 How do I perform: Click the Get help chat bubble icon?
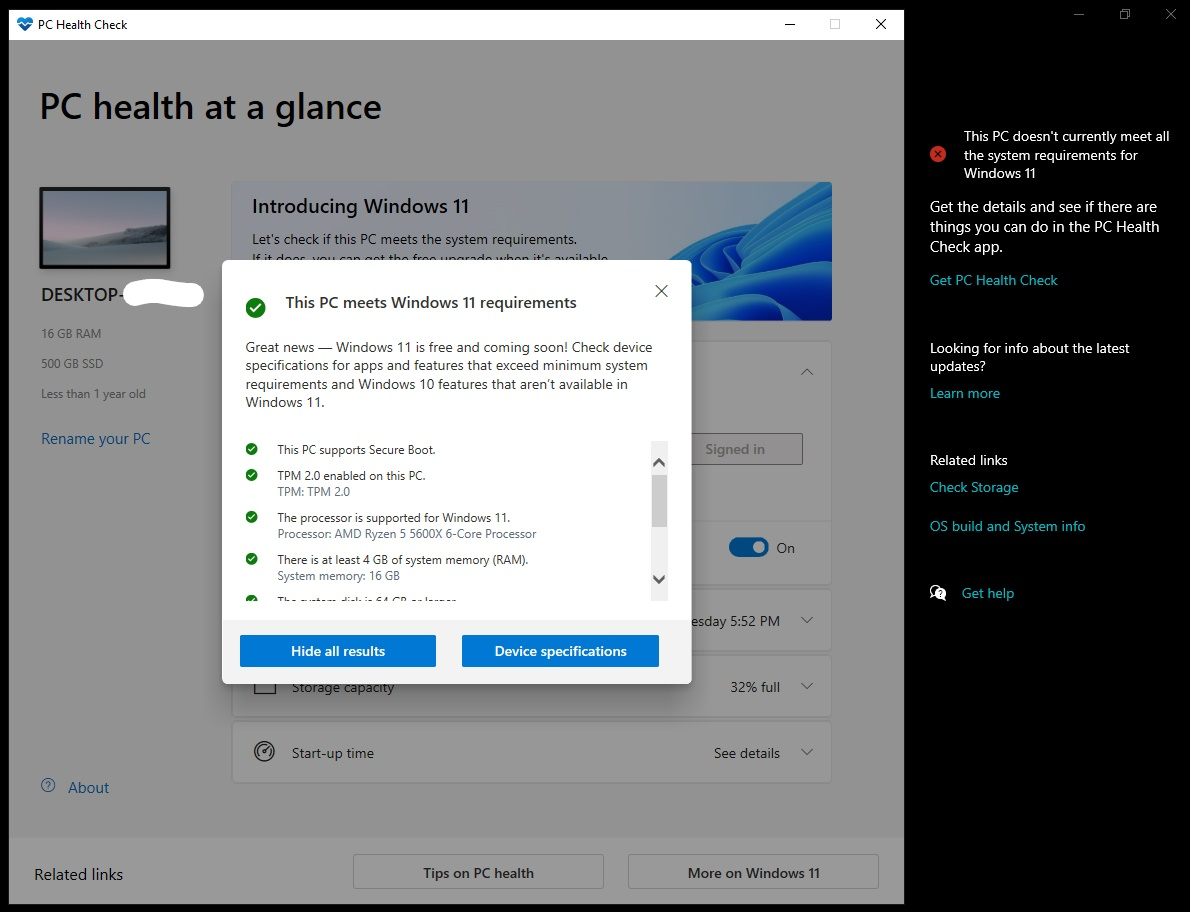(x=938, y=593)
